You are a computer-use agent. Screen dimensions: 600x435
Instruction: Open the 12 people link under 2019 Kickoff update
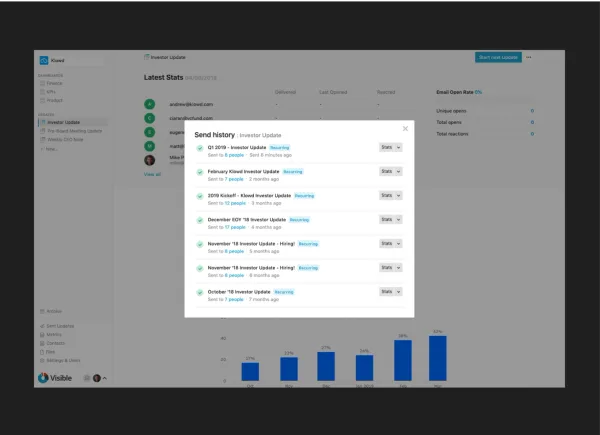235,204
